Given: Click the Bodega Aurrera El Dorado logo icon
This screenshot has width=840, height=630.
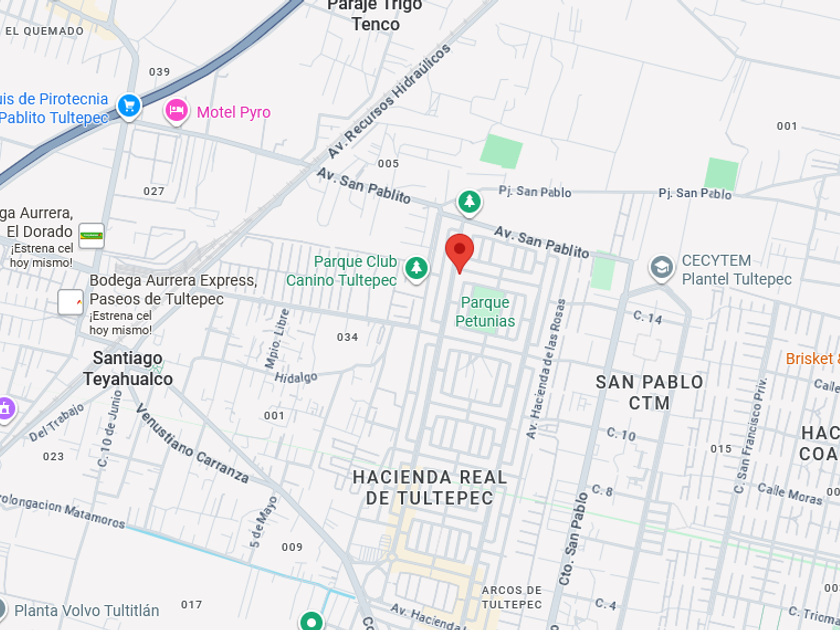Looking at the screenshot, I should point(91,236).
